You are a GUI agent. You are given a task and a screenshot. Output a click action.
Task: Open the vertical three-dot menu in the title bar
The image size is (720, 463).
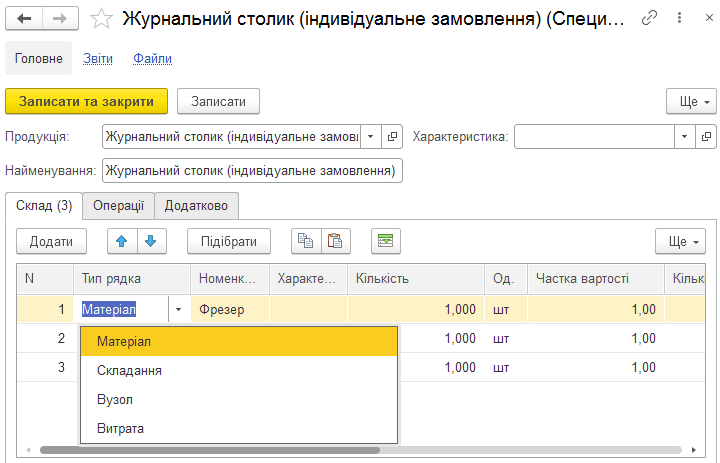[x=679, y=18]
